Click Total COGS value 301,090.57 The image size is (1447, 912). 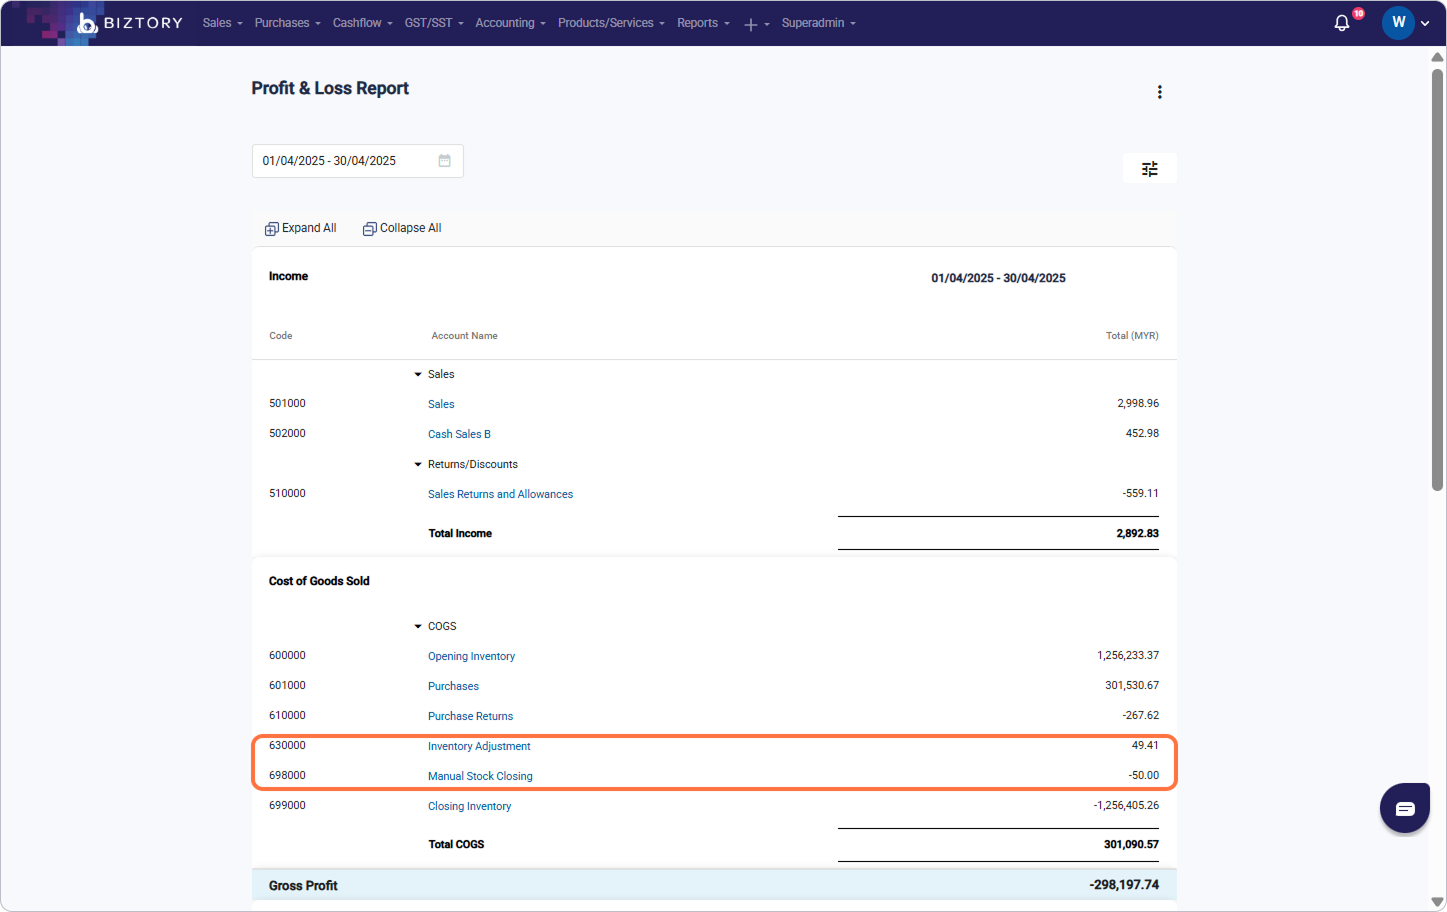click(1131, 844)
